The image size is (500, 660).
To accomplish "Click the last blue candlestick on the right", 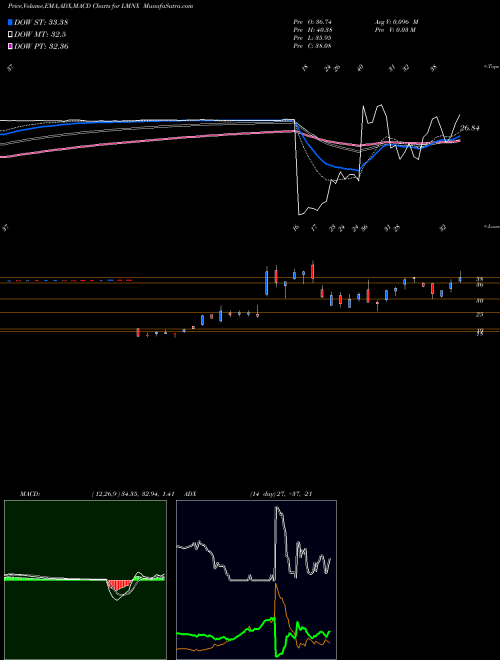I will (x=460, y=278).
